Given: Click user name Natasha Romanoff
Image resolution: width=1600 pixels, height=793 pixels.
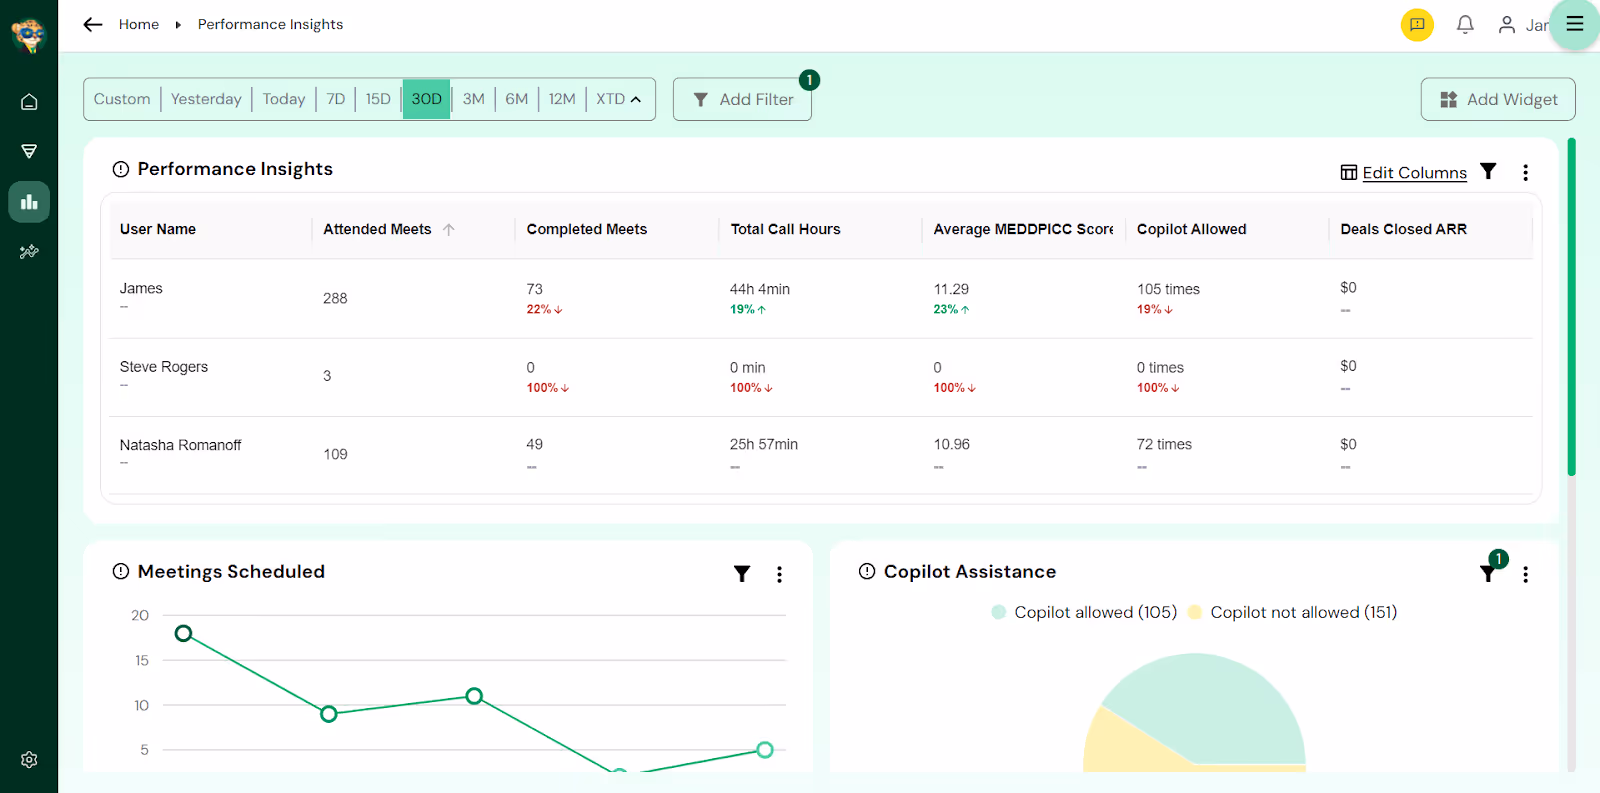Looking at the screenshot, I should click(181, 445).
